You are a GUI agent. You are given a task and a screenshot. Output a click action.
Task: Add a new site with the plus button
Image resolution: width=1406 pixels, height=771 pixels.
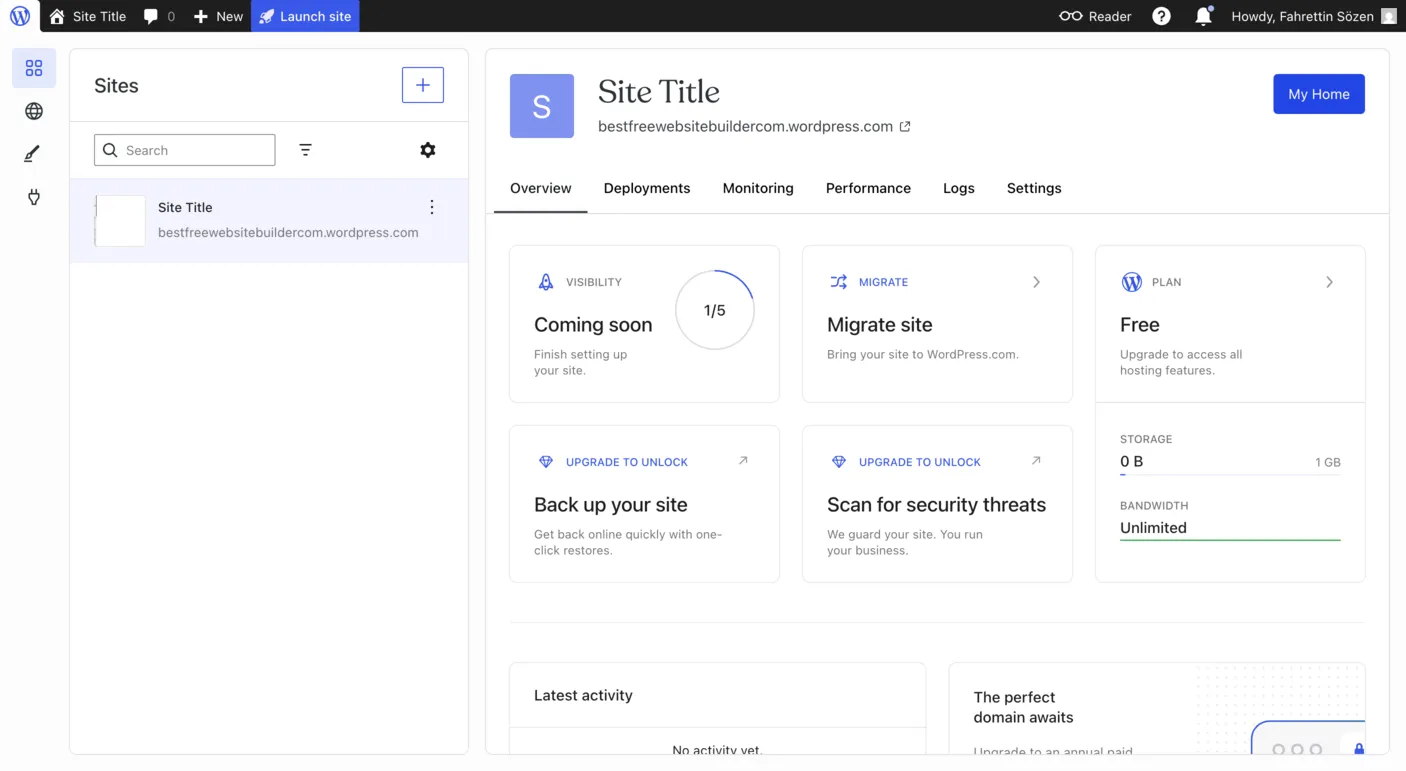pos(422,84)
